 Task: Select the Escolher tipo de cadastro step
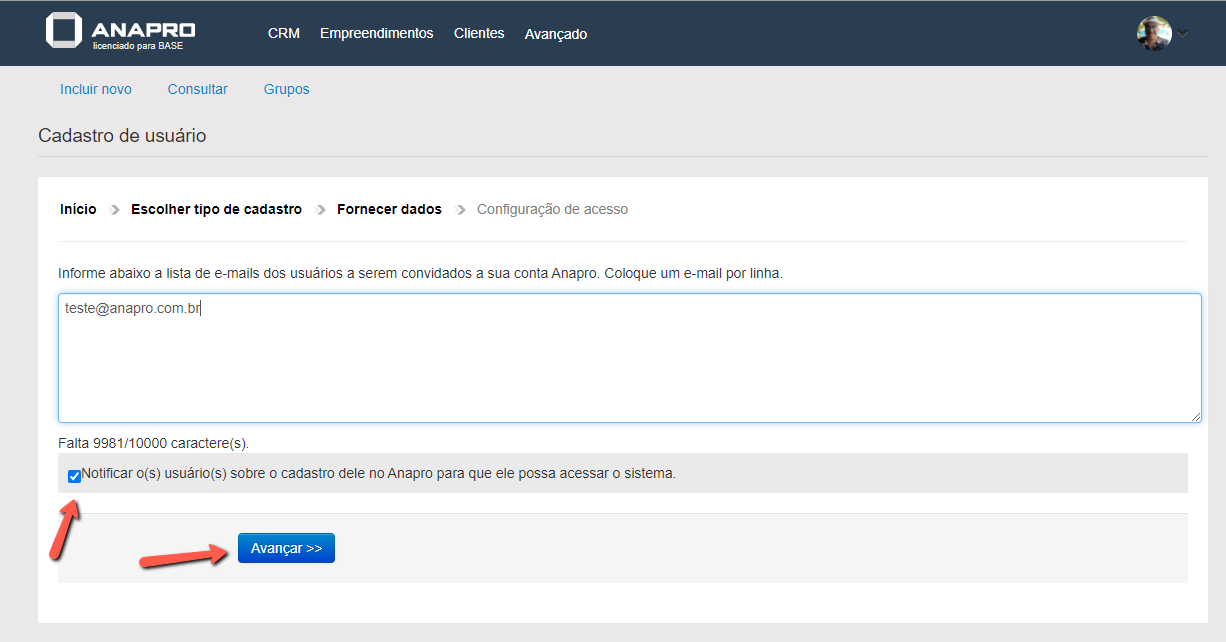216,209
